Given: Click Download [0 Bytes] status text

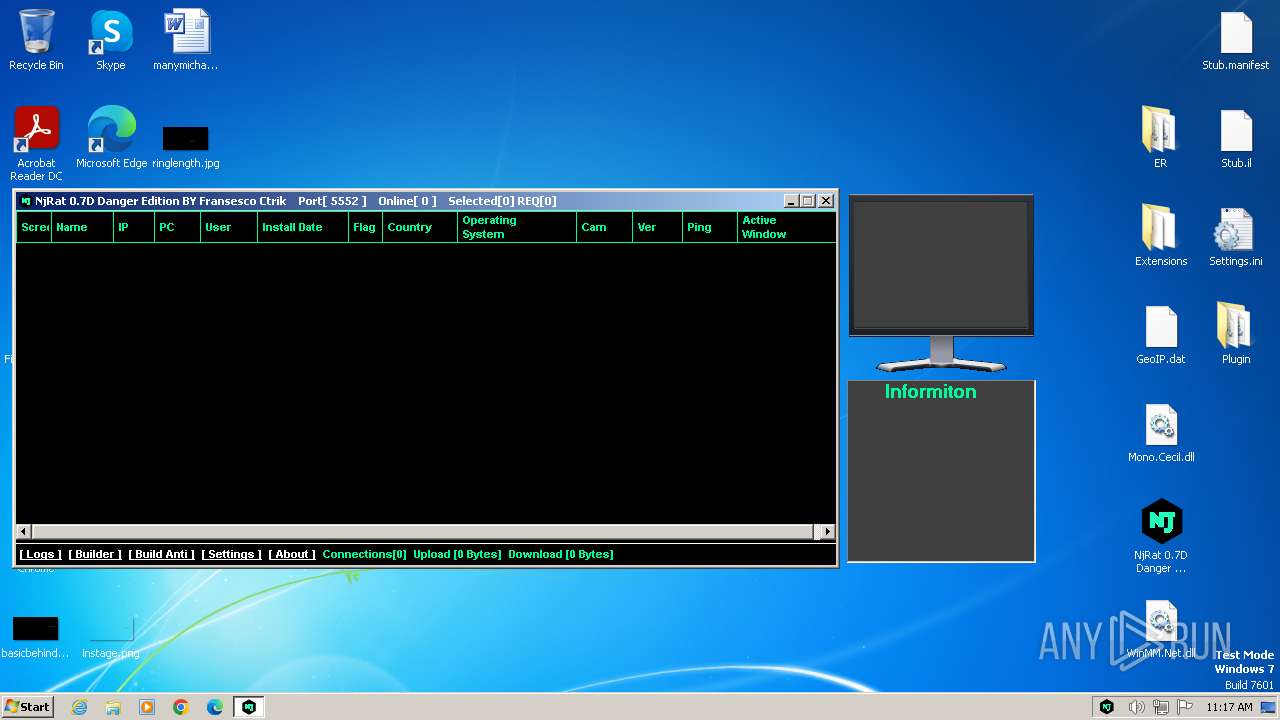Looking at the screenshot, I should pos(561,554).
